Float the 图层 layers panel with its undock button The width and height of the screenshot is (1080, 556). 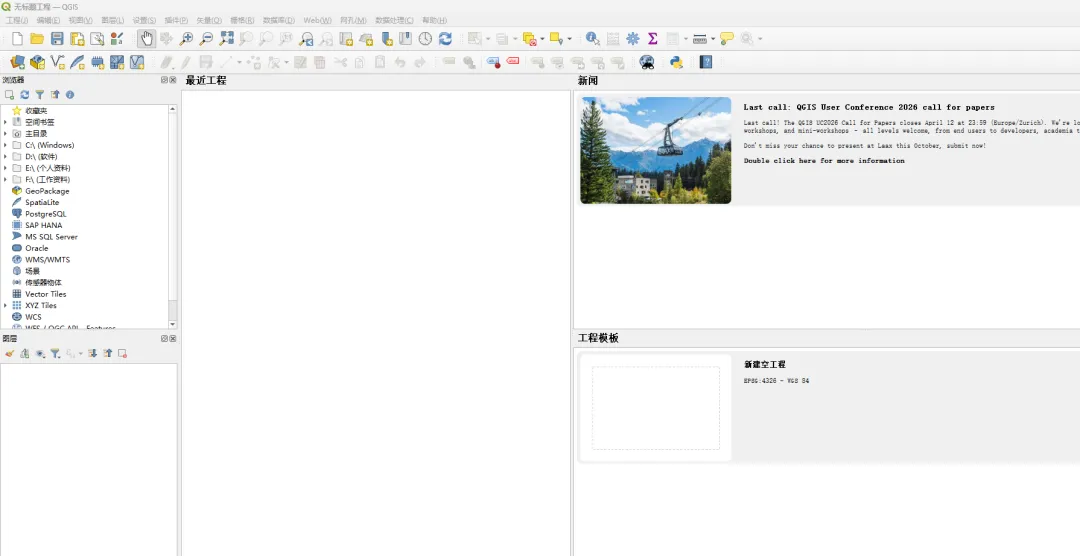165,338
